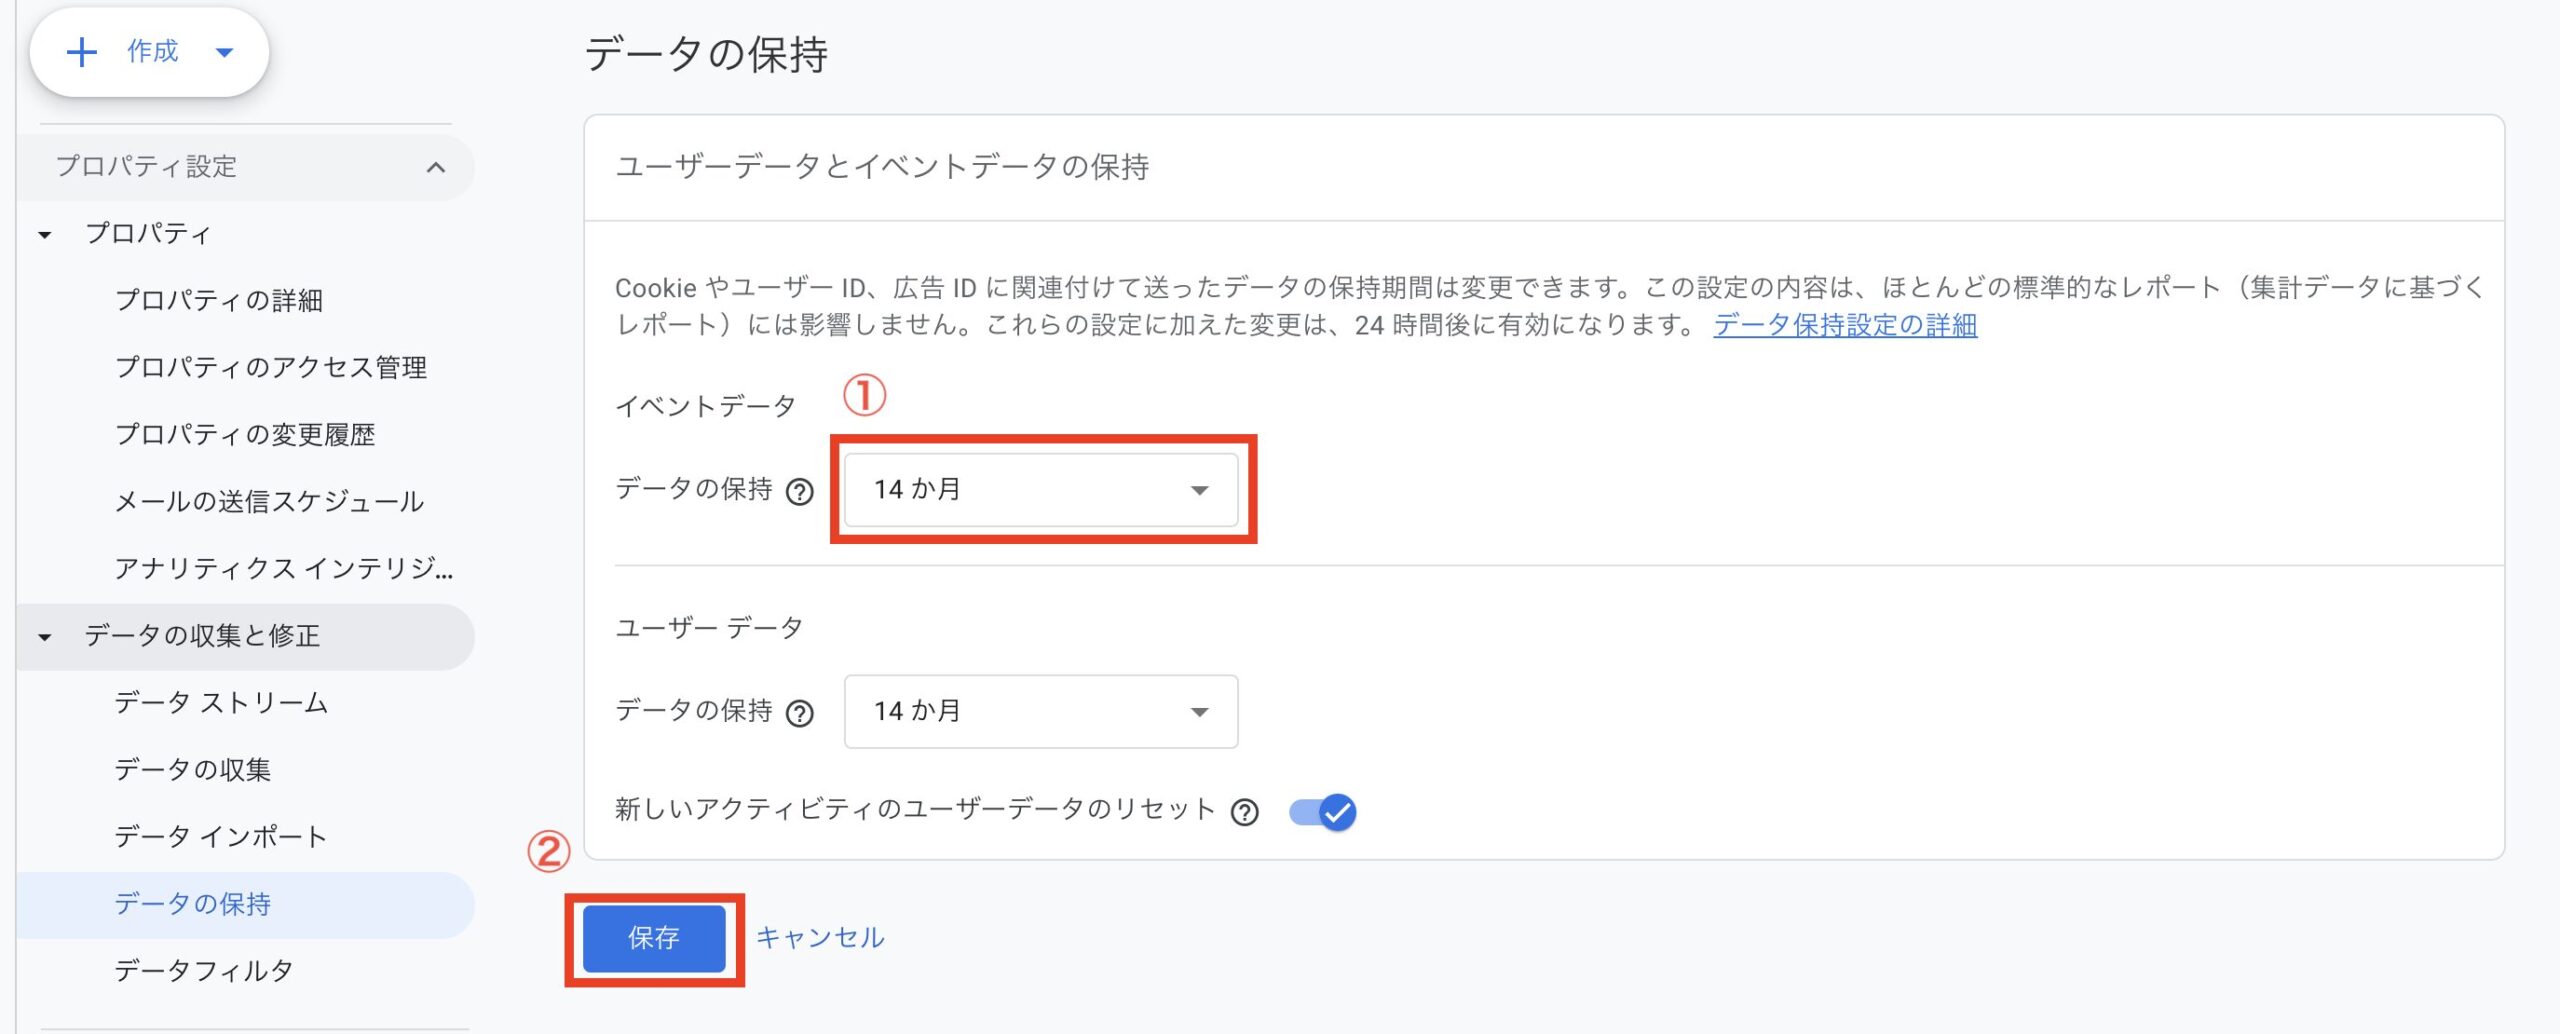Collapse the プロパティ設定 section chevron
The width and height of the screenshot is (2560, 1034).
pyautogui.click(x=436, y=167)
